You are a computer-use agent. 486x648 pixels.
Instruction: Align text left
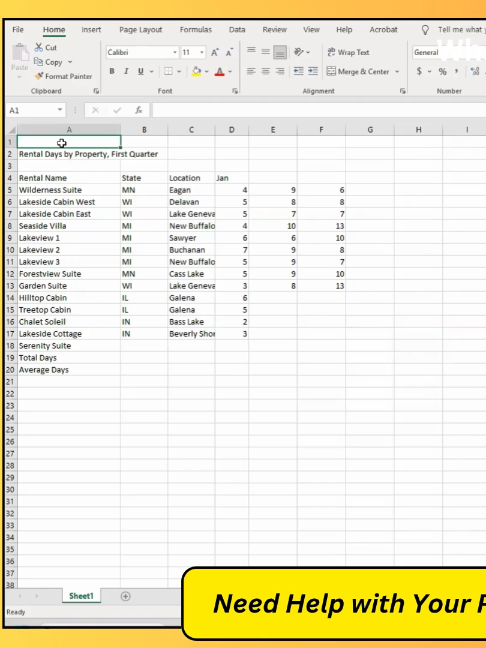coord(251,71)
